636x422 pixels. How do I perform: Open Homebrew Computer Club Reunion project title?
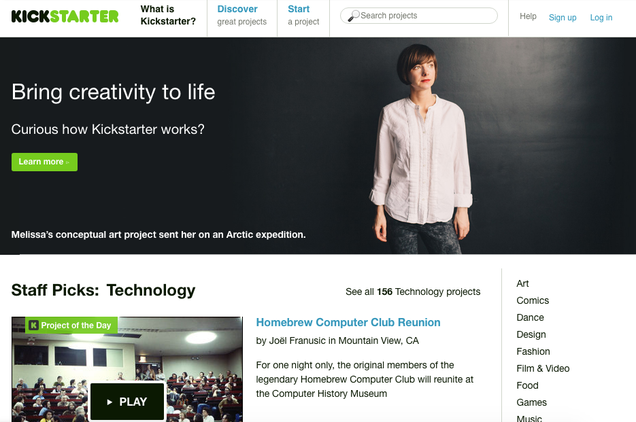pyautogui.click(x=348, y=322)
